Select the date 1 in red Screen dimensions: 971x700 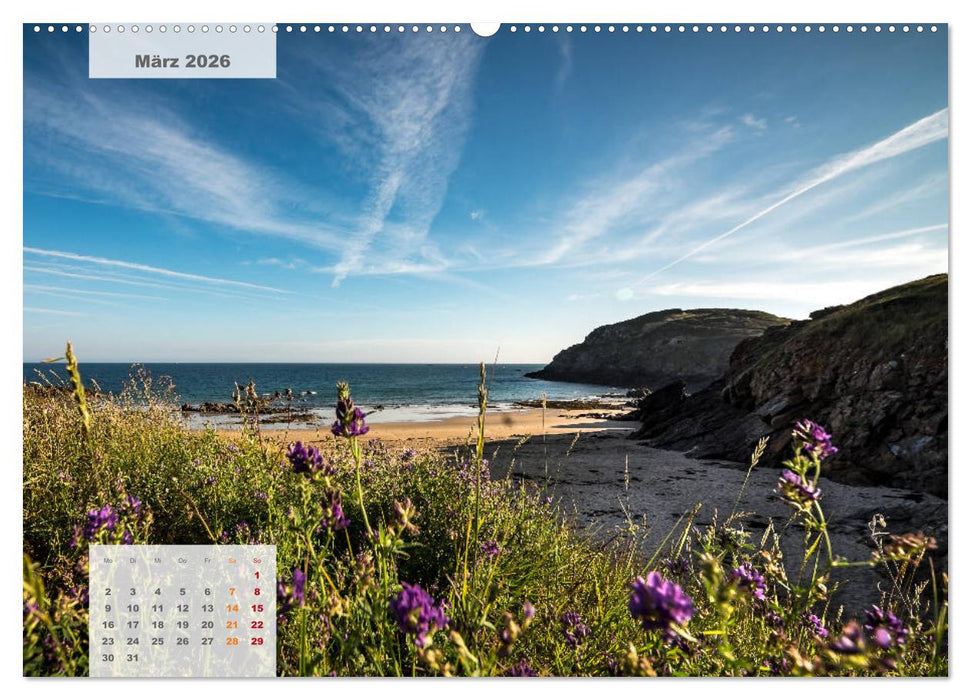tap(258, 575)
